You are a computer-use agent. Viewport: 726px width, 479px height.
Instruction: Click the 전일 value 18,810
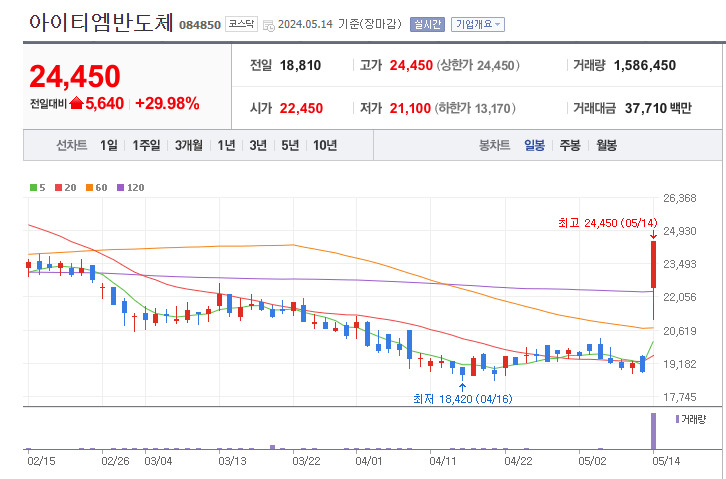tap(300, 65)
